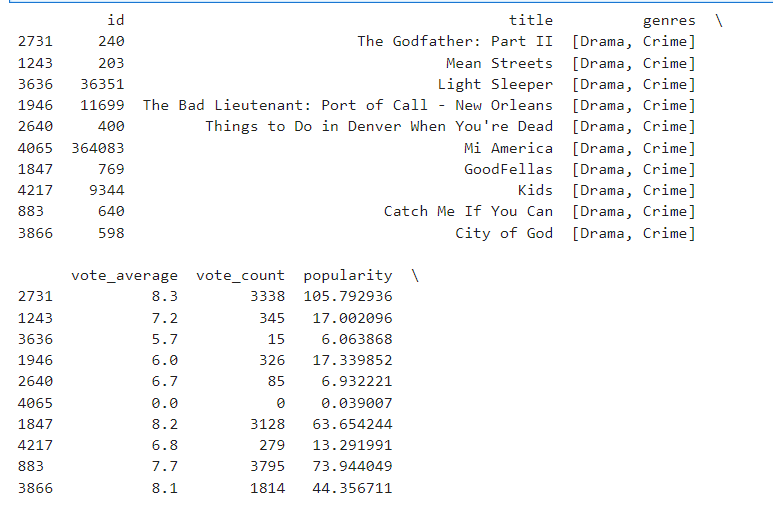Click vote_average value 8.3
This screenshot has width=773, height=511.
pos(165,297)
